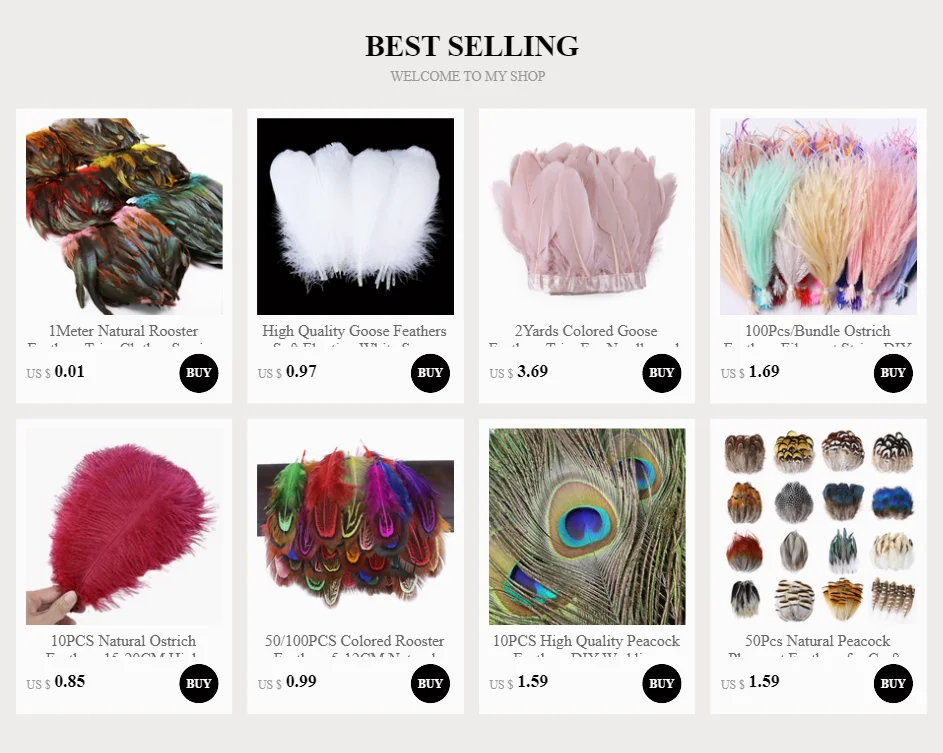Open the High Quality Goose Feathers link
The height and width of the screenshot is (753, 943).
[x=354, y=331]
